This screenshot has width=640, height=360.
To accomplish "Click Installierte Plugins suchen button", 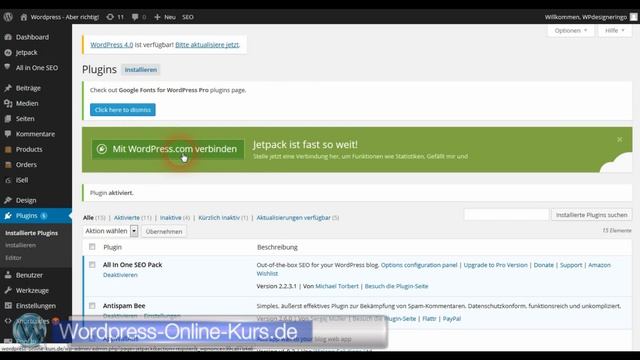I will tap(591, 215).
